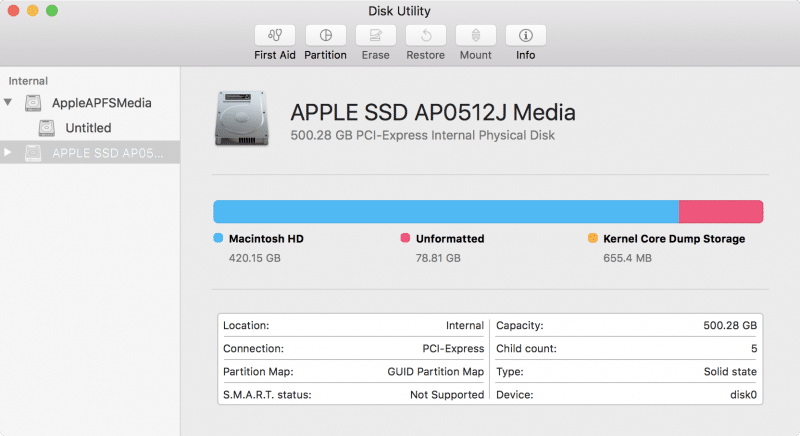800x436 pixels.
Task: Click the 78.81 GB size value
Action: 438,258
